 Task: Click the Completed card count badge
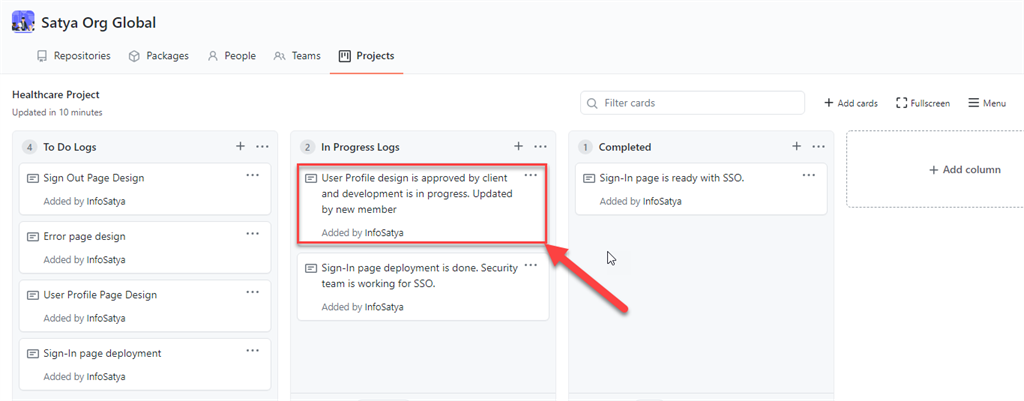pyautogui.click(x=585, y=147)
